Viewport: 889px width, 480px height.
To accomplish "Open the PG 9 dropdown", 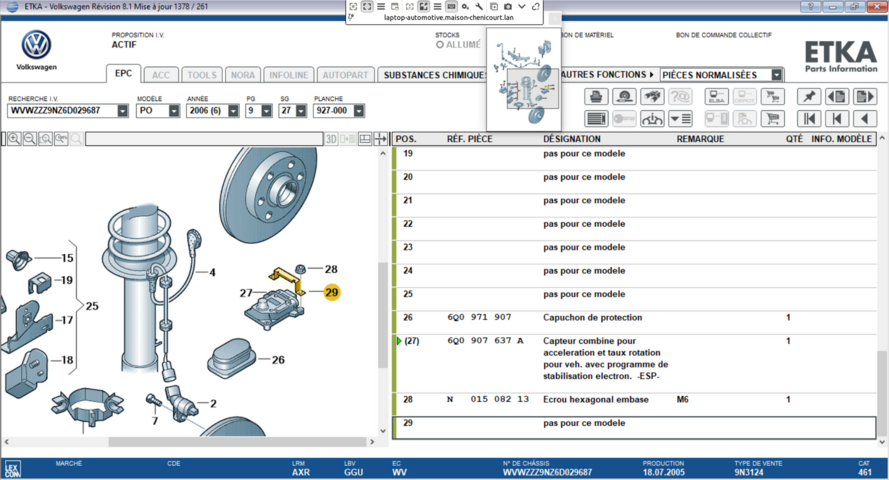I will [x=266, y=111].
